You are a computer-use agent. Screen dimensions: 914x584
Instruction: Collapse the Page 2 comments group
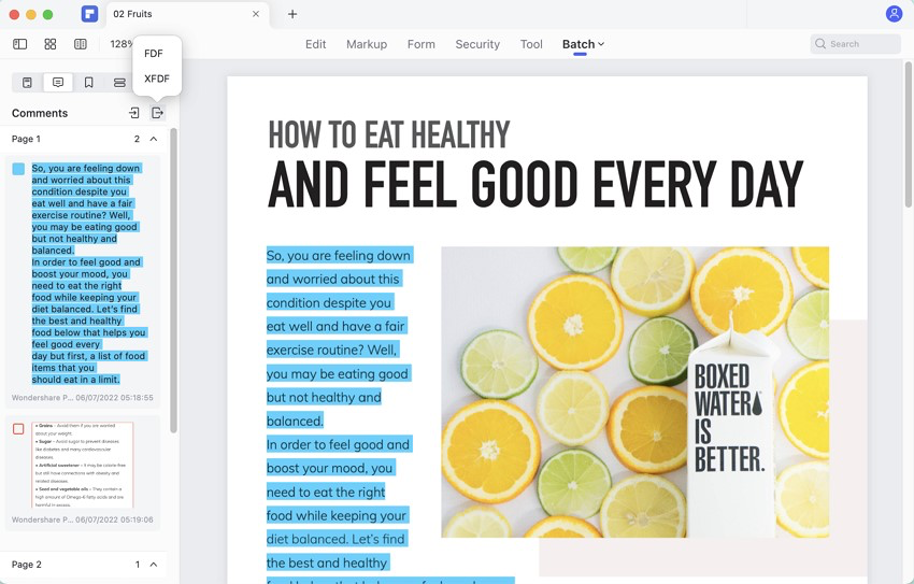(154, 565)
